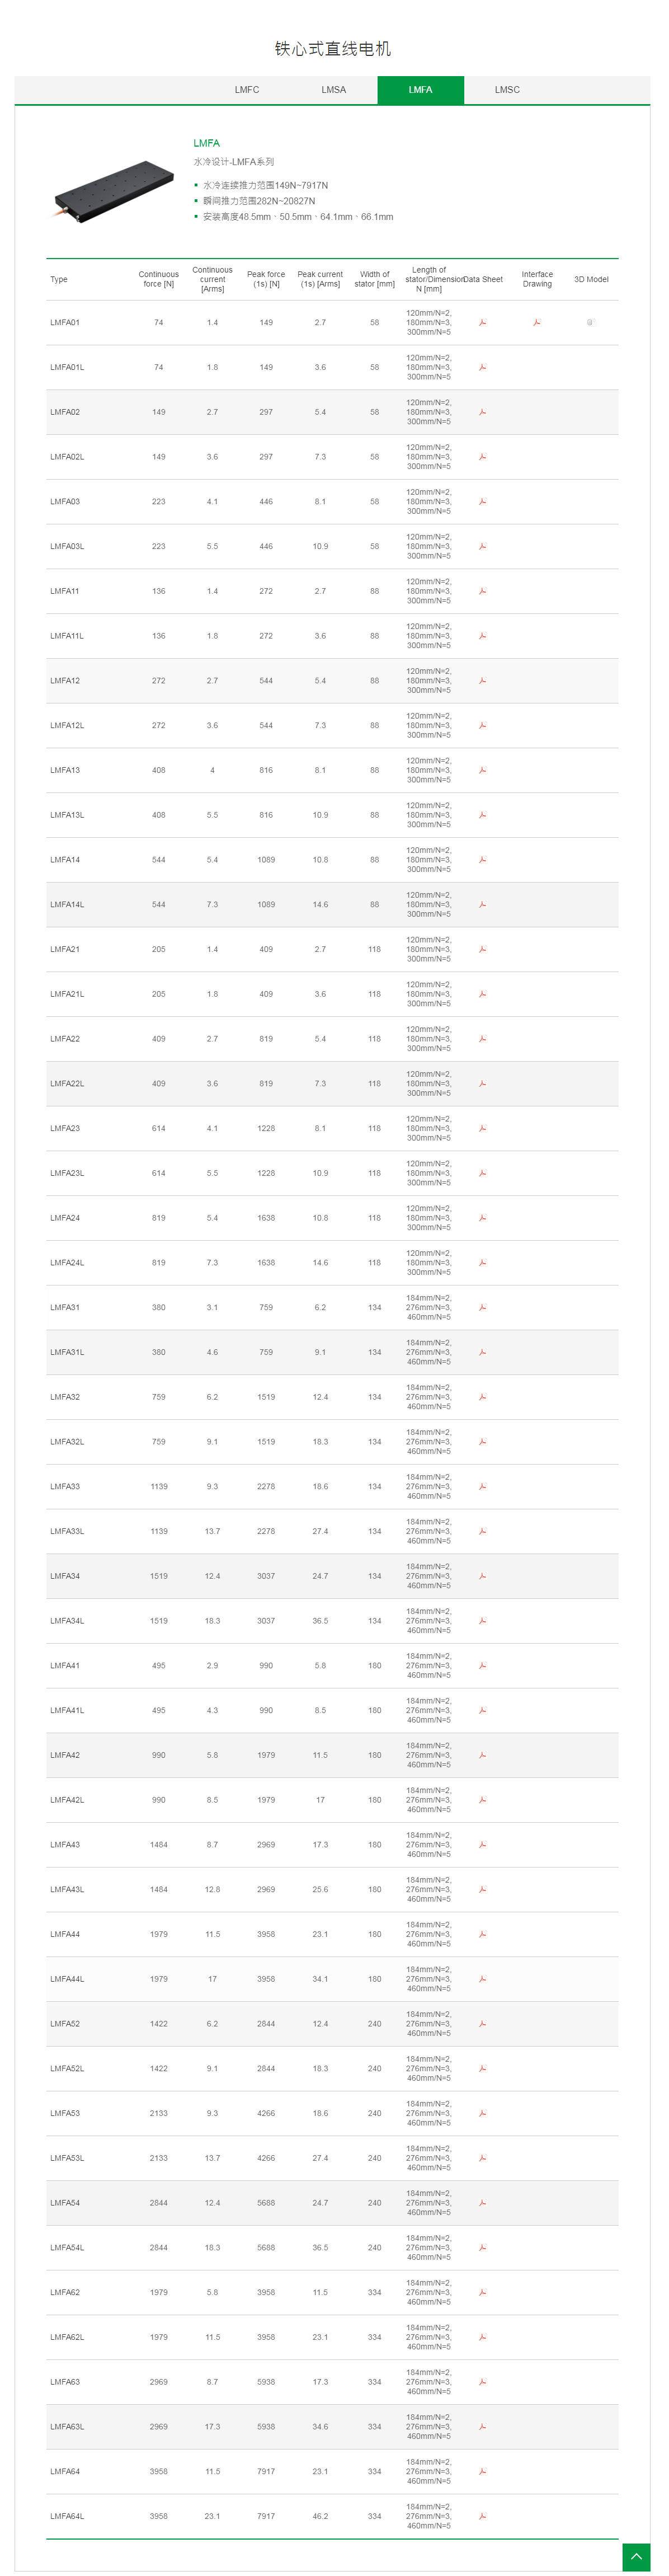Screen dimensions: 669x2576
Task: Click the active LMFA tab
Action: coord(420,90)
